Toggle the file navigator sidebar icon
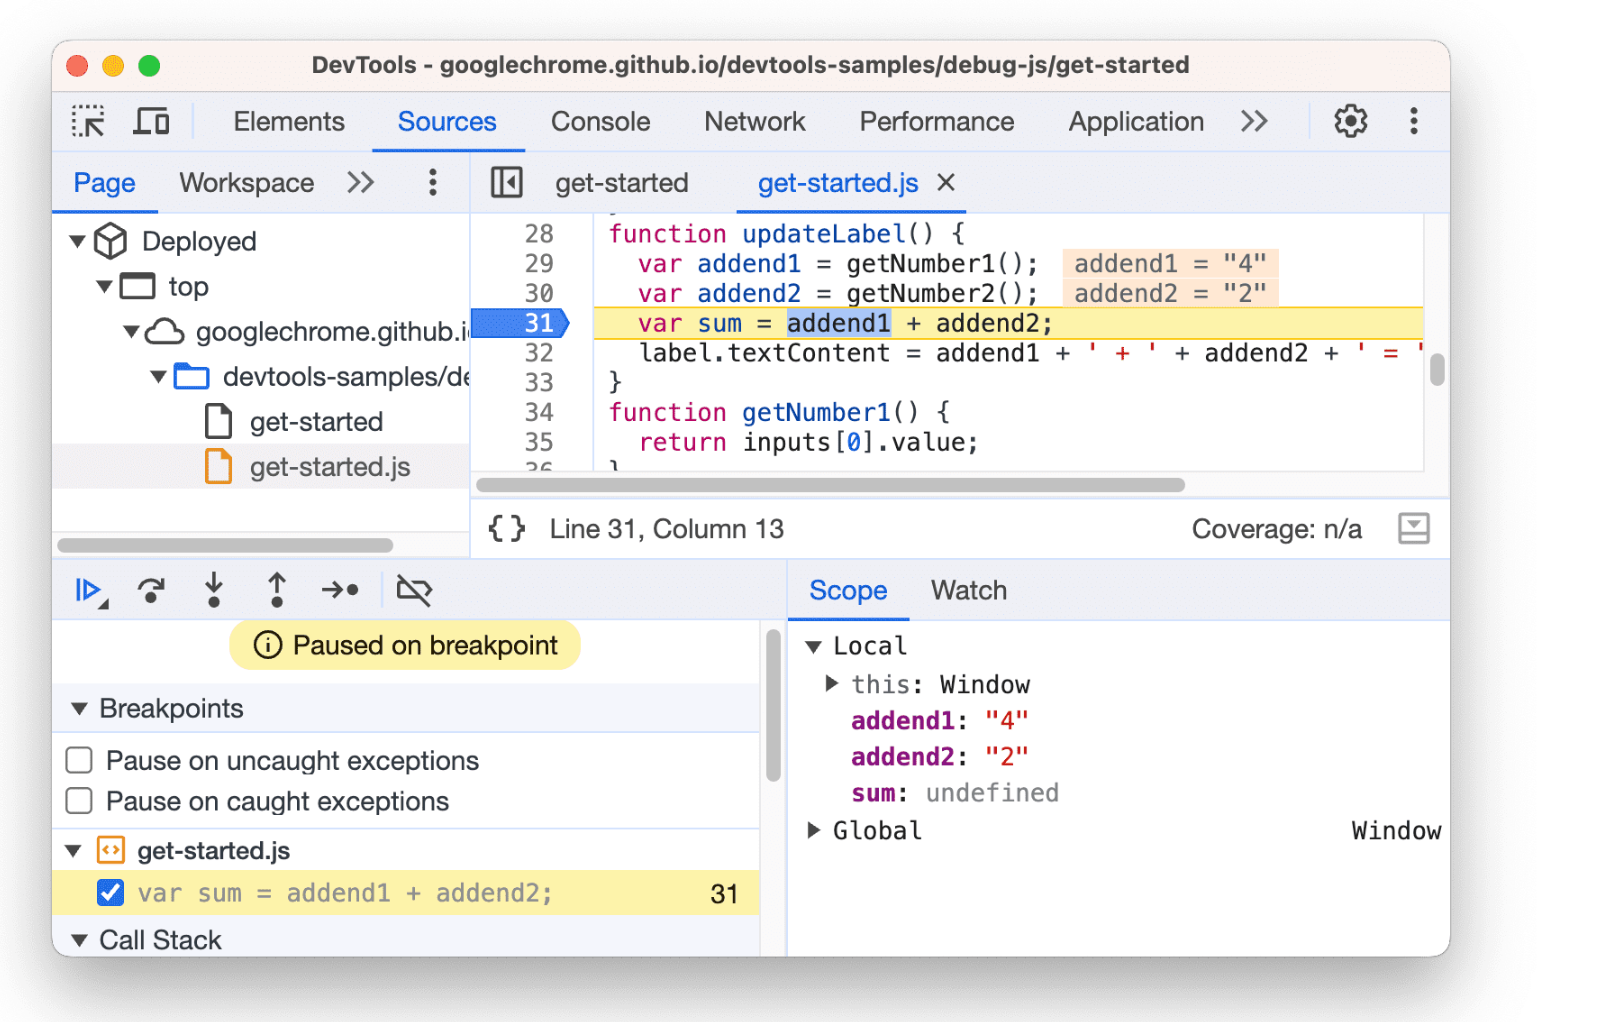 pos(506,182)
